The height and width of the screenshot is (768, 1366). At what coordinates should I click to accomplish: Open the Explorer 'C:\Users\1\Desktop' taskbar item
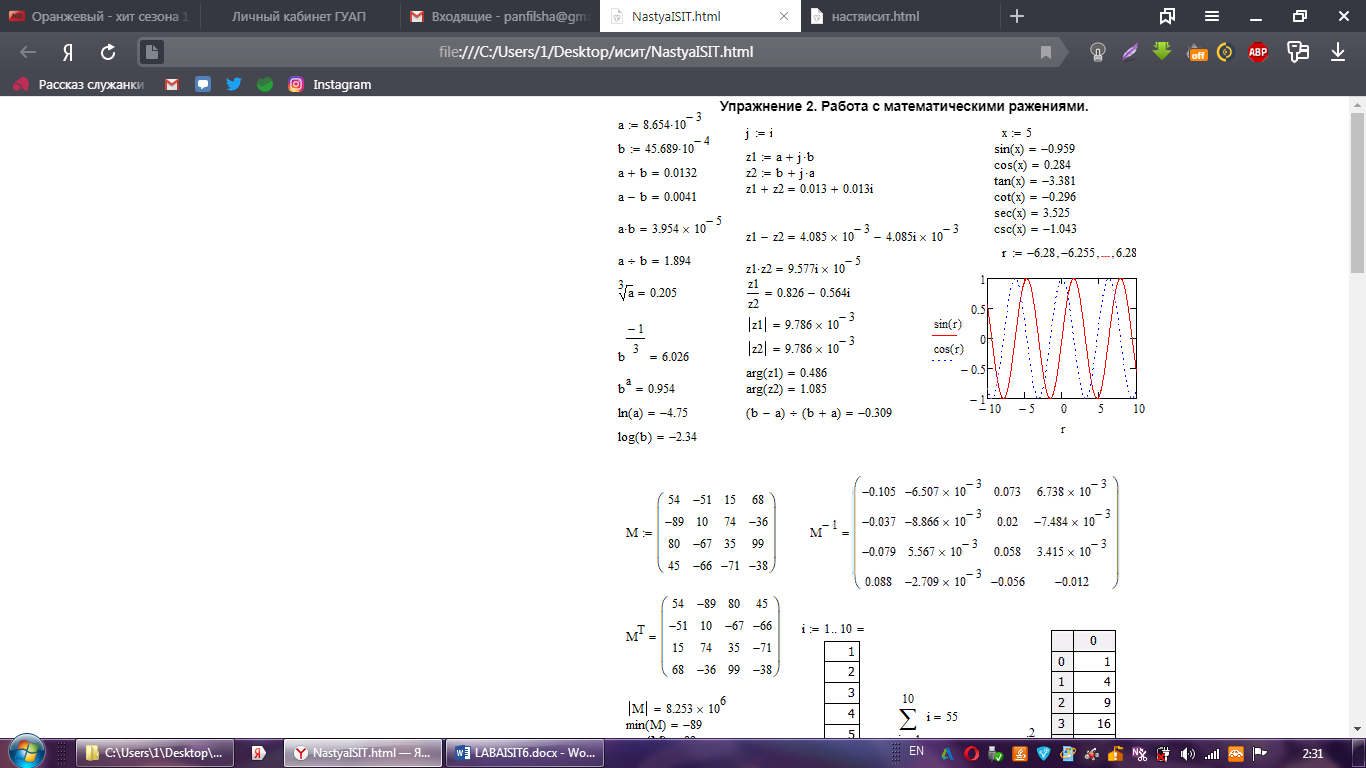(155, 752)
